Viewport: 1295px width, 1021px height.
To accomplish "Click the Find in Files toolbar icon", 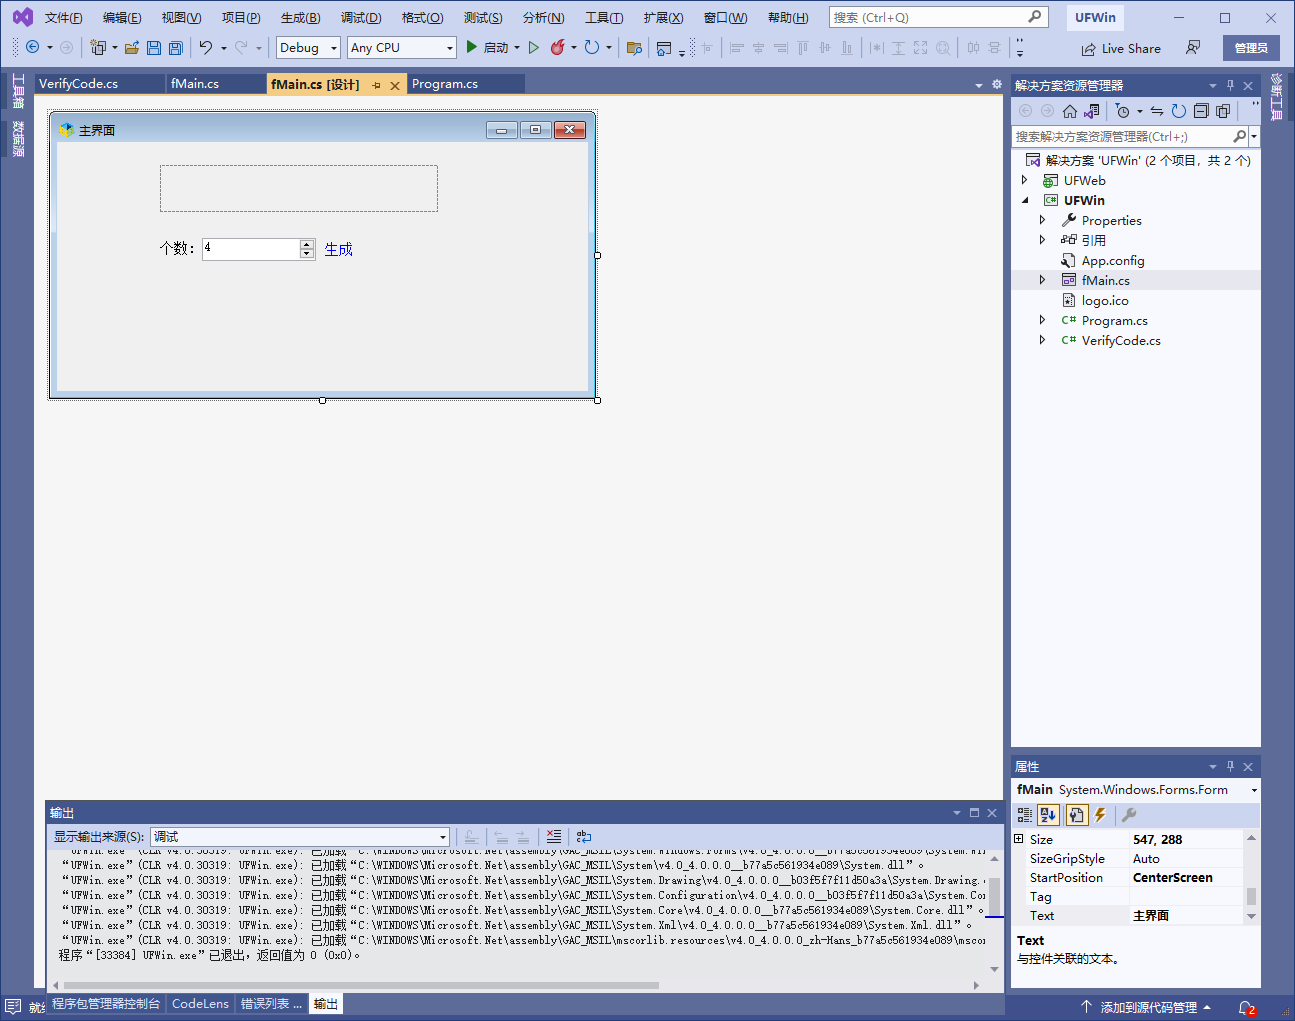I will [633, 47].
